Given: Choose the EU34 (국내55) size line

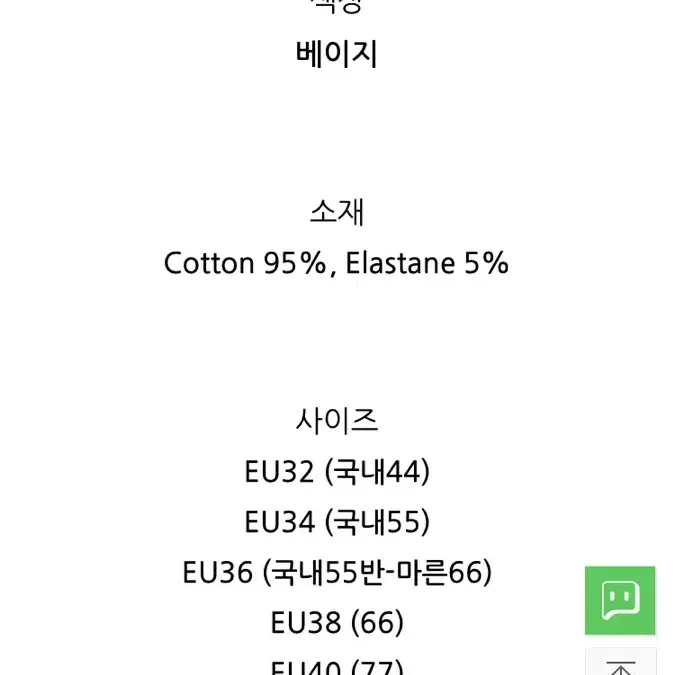Looking at the screenshot, I should (337, 522).
